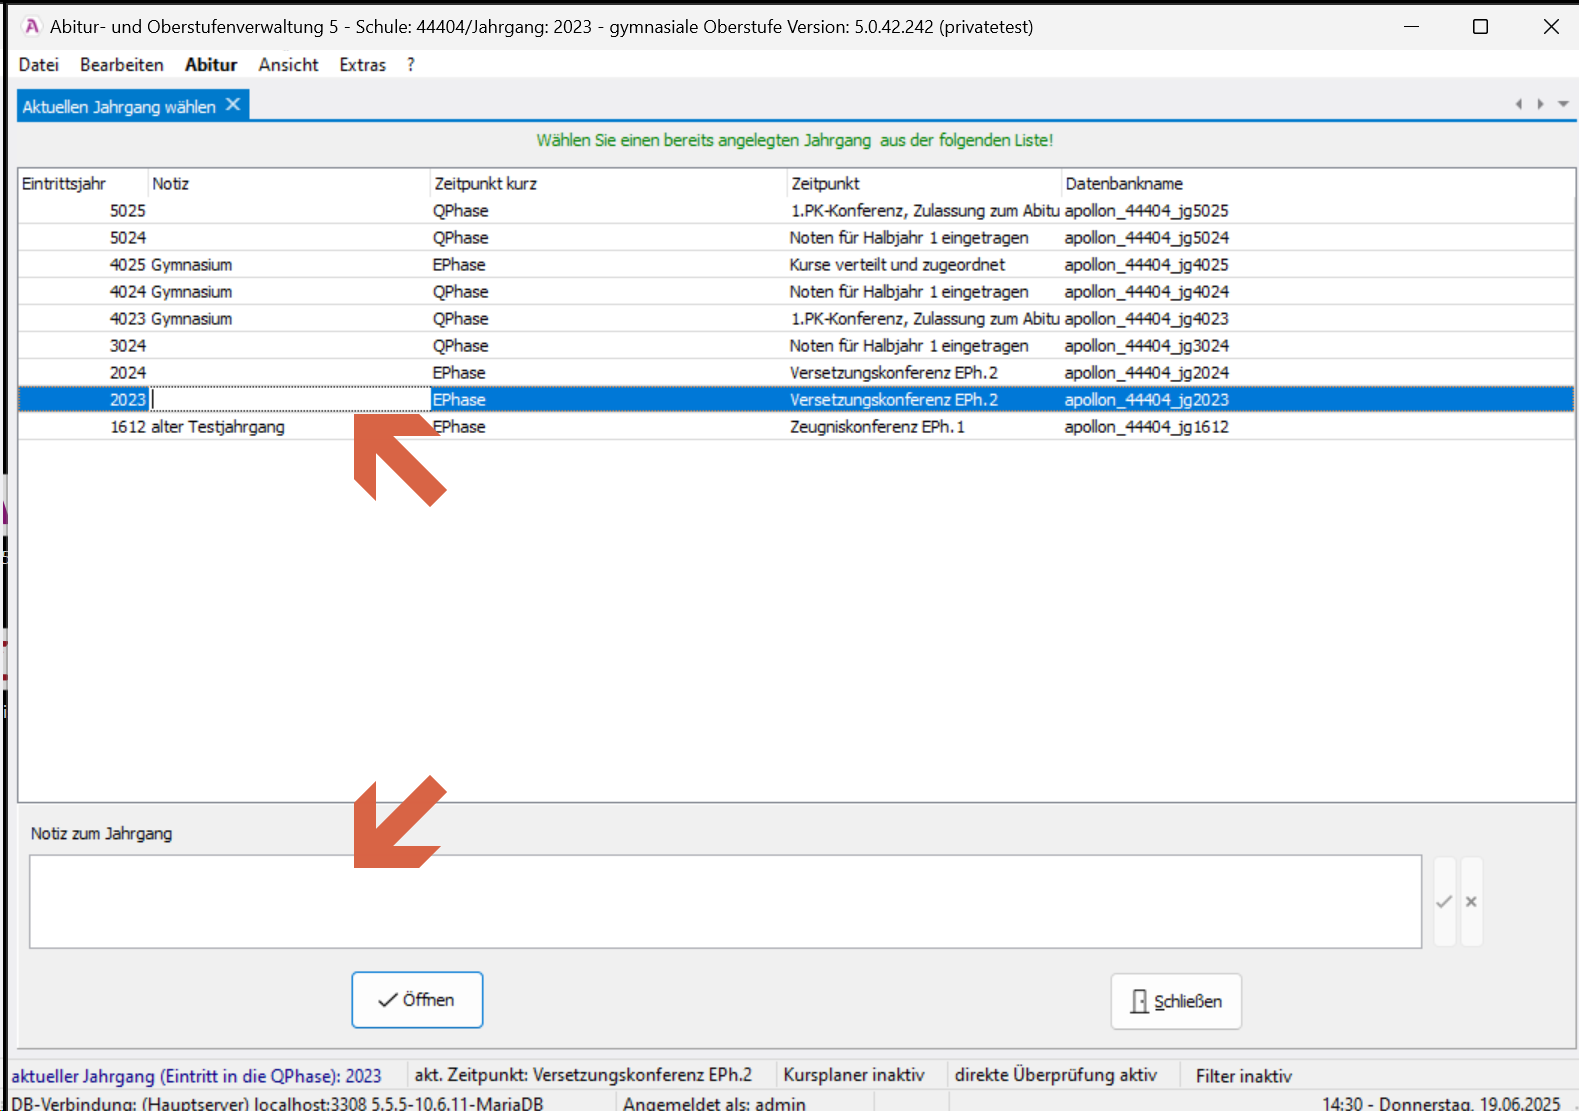1579x1111 pixels.
Task: Click status entry Kursplaner inaktiv
Action: (x=854, y=1075)
